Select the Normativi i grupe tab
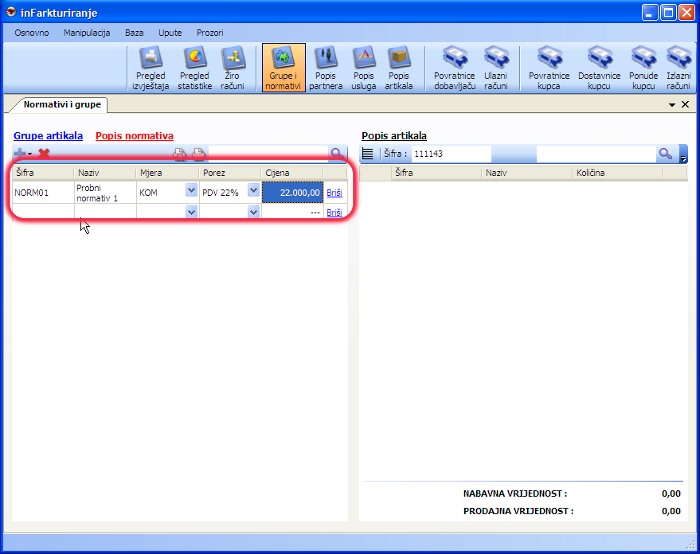Viewport: 700px width, 554px height. [x=62, y=104]
